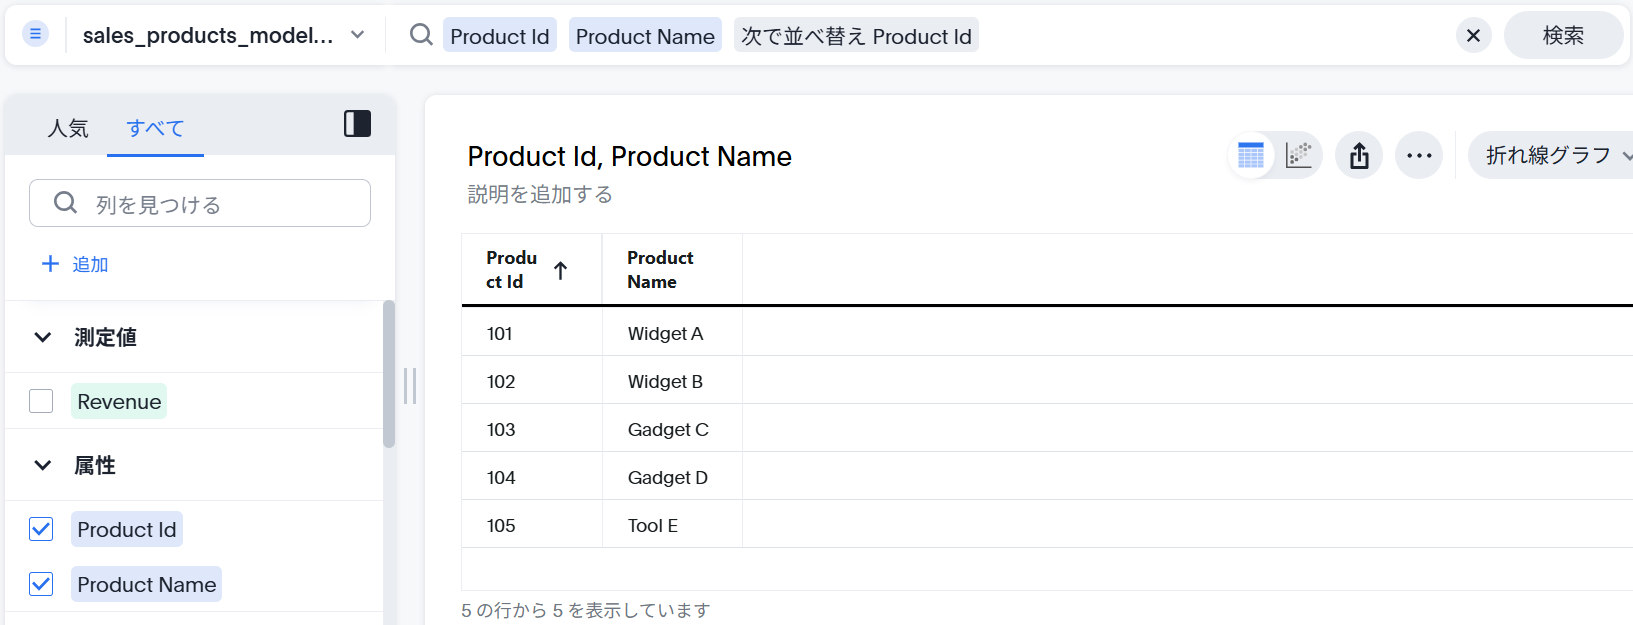Select cell 101
1633x625 pixels.
point(532,333)
